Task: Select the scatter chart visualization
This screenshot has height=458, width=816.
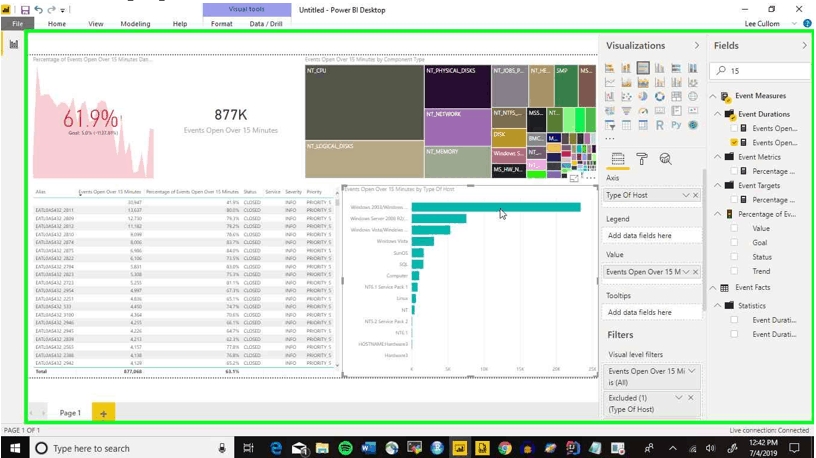Action: click(x=626, y=96)
